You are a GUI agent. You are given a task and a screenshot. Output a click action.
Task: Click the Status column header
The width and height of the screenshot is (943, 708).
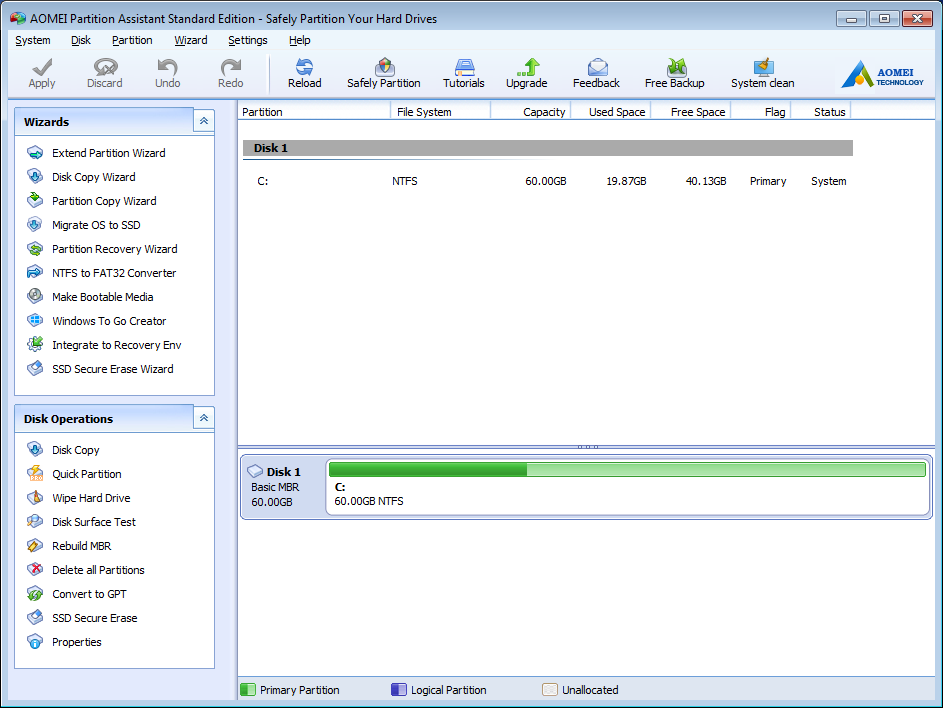pos(821,112)
